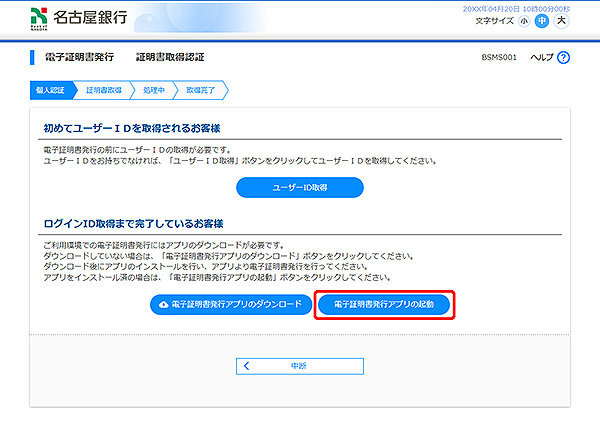
Task: Click the 証明書取得認証 subtitle text
Action: [x=170, y=58]
